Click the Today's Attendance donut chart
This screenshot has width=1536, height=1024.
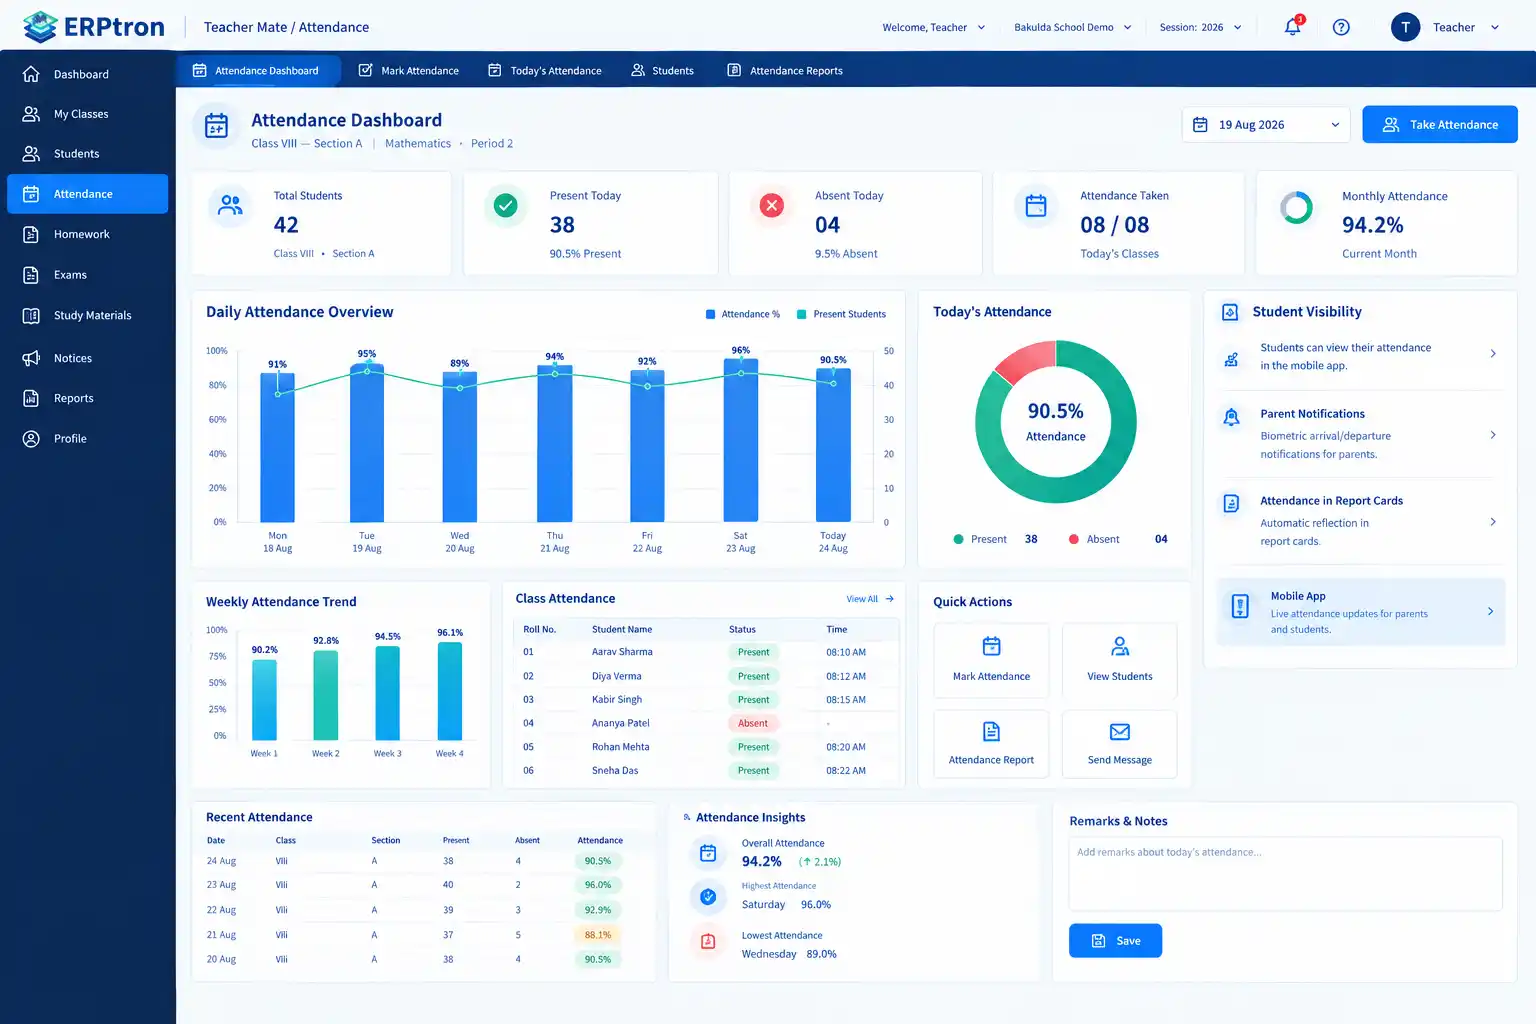[x=1055, y=422]
